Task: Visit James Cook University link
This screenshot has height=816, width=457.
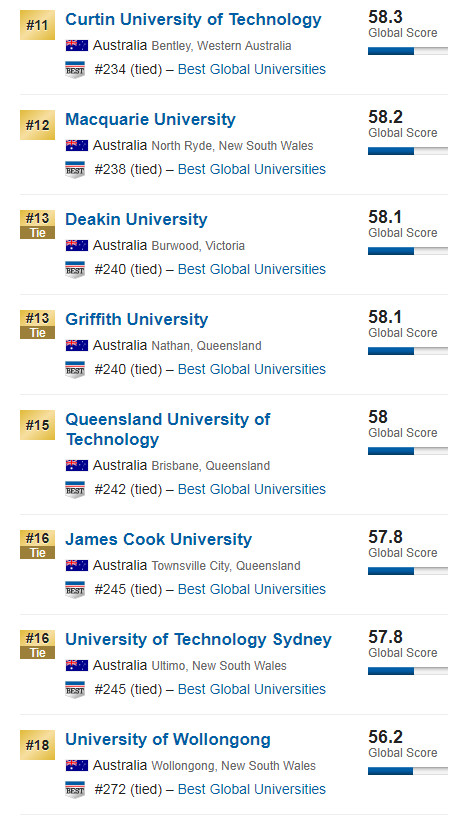Action: (x=158, y=540)
